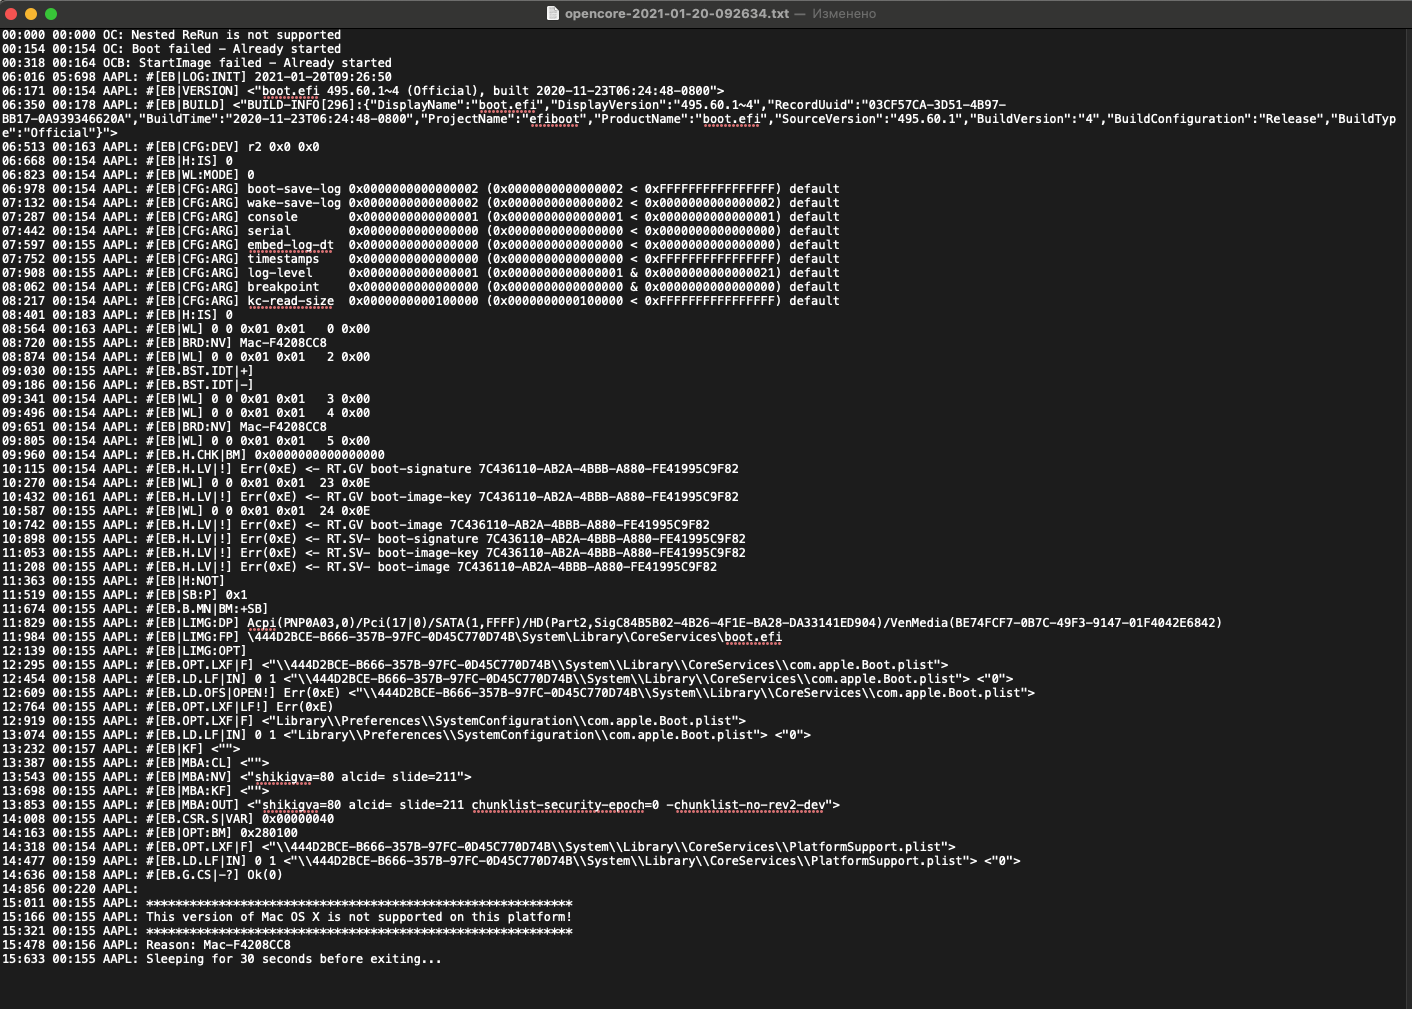Click '#[EB.G.CS|-?] Ok(0)' line
This screenshot has width=1412, height=1009.
142,875
